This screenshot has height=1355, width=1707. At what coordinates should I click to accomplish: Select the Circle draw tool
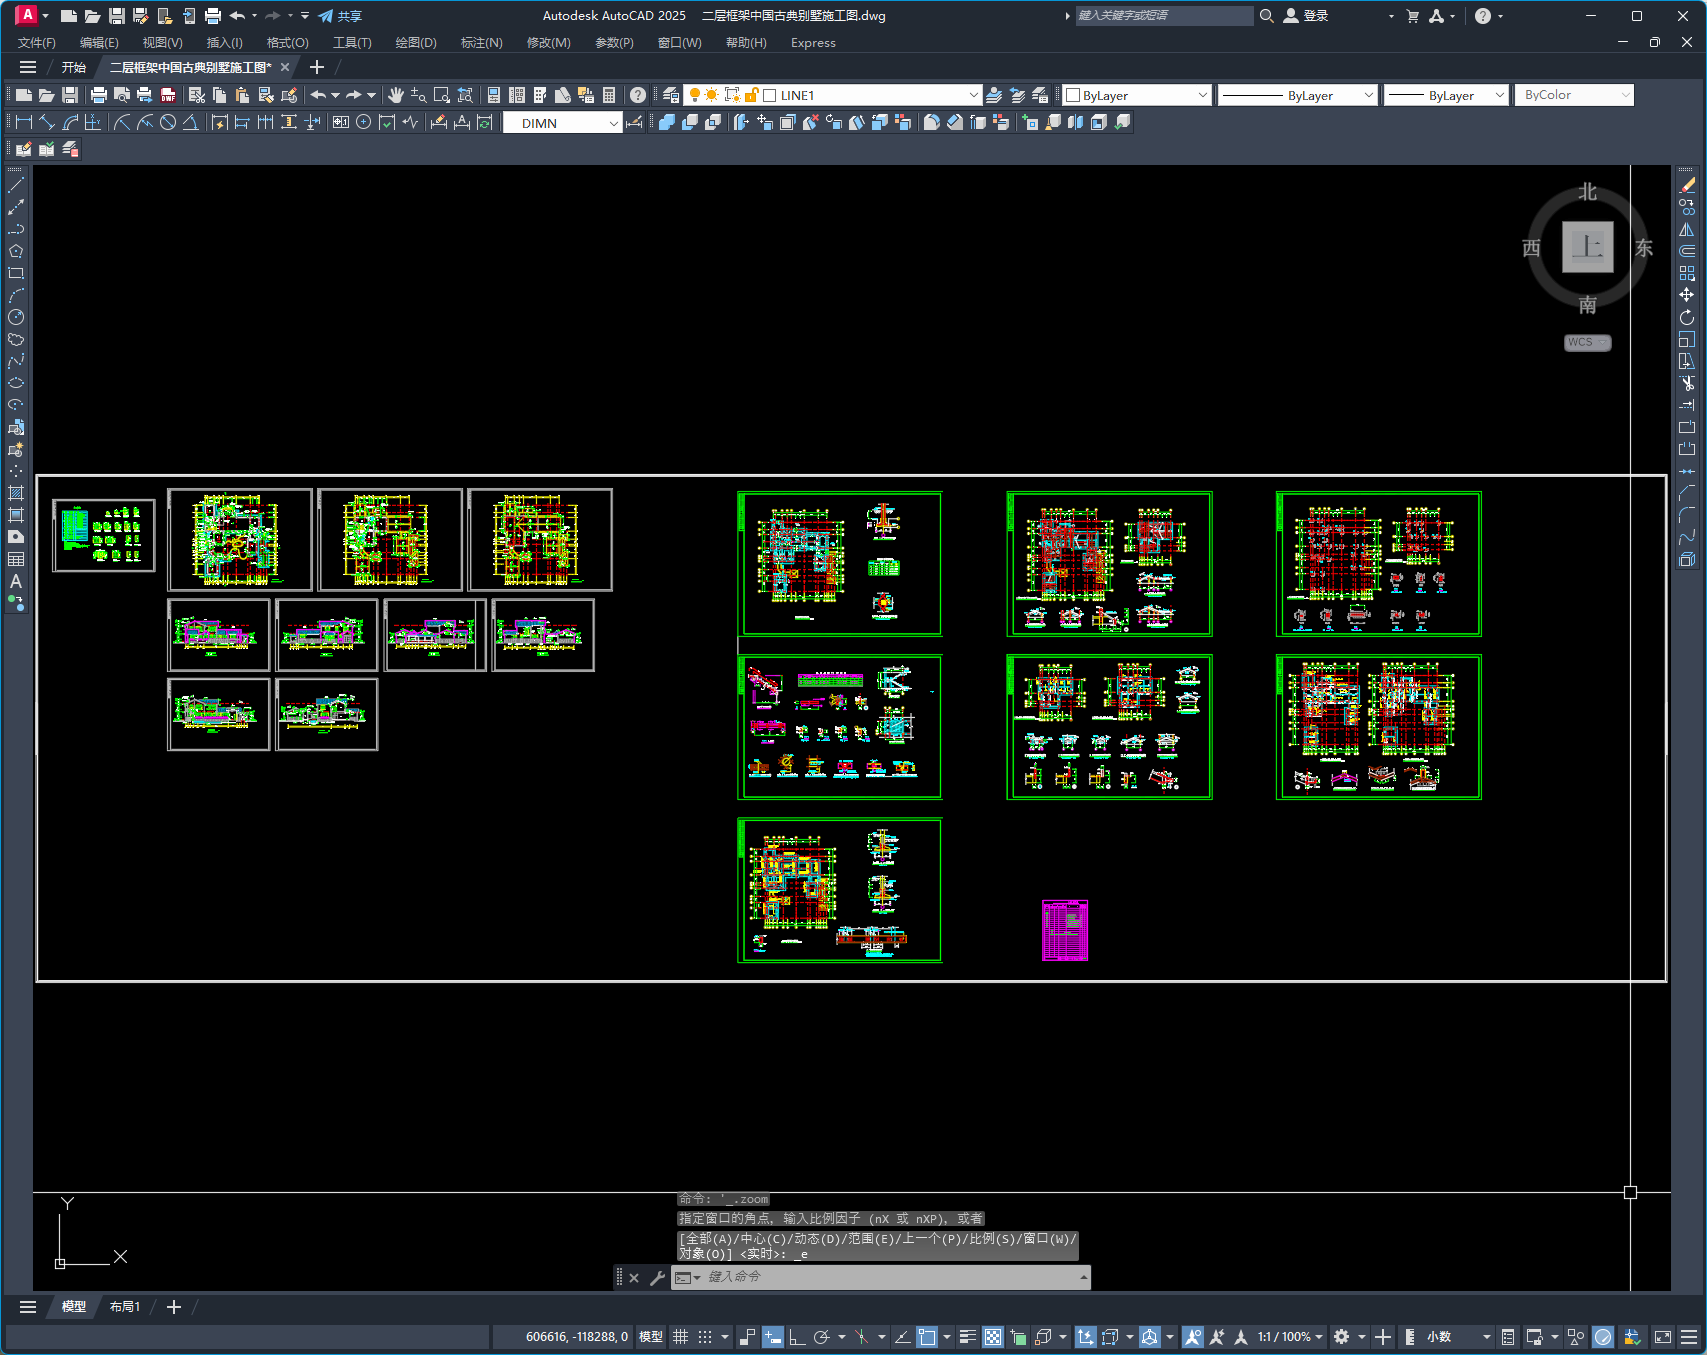point(16,317)
